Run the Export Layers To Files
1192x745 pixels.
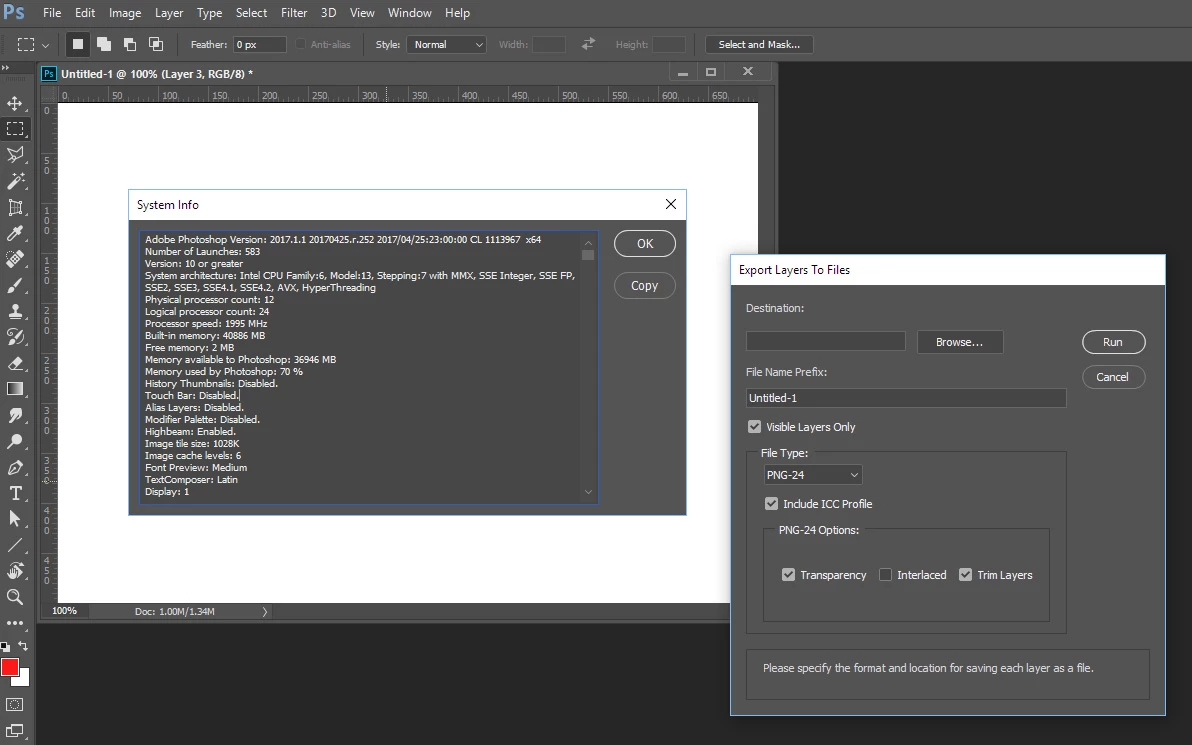click(1113, 342)
